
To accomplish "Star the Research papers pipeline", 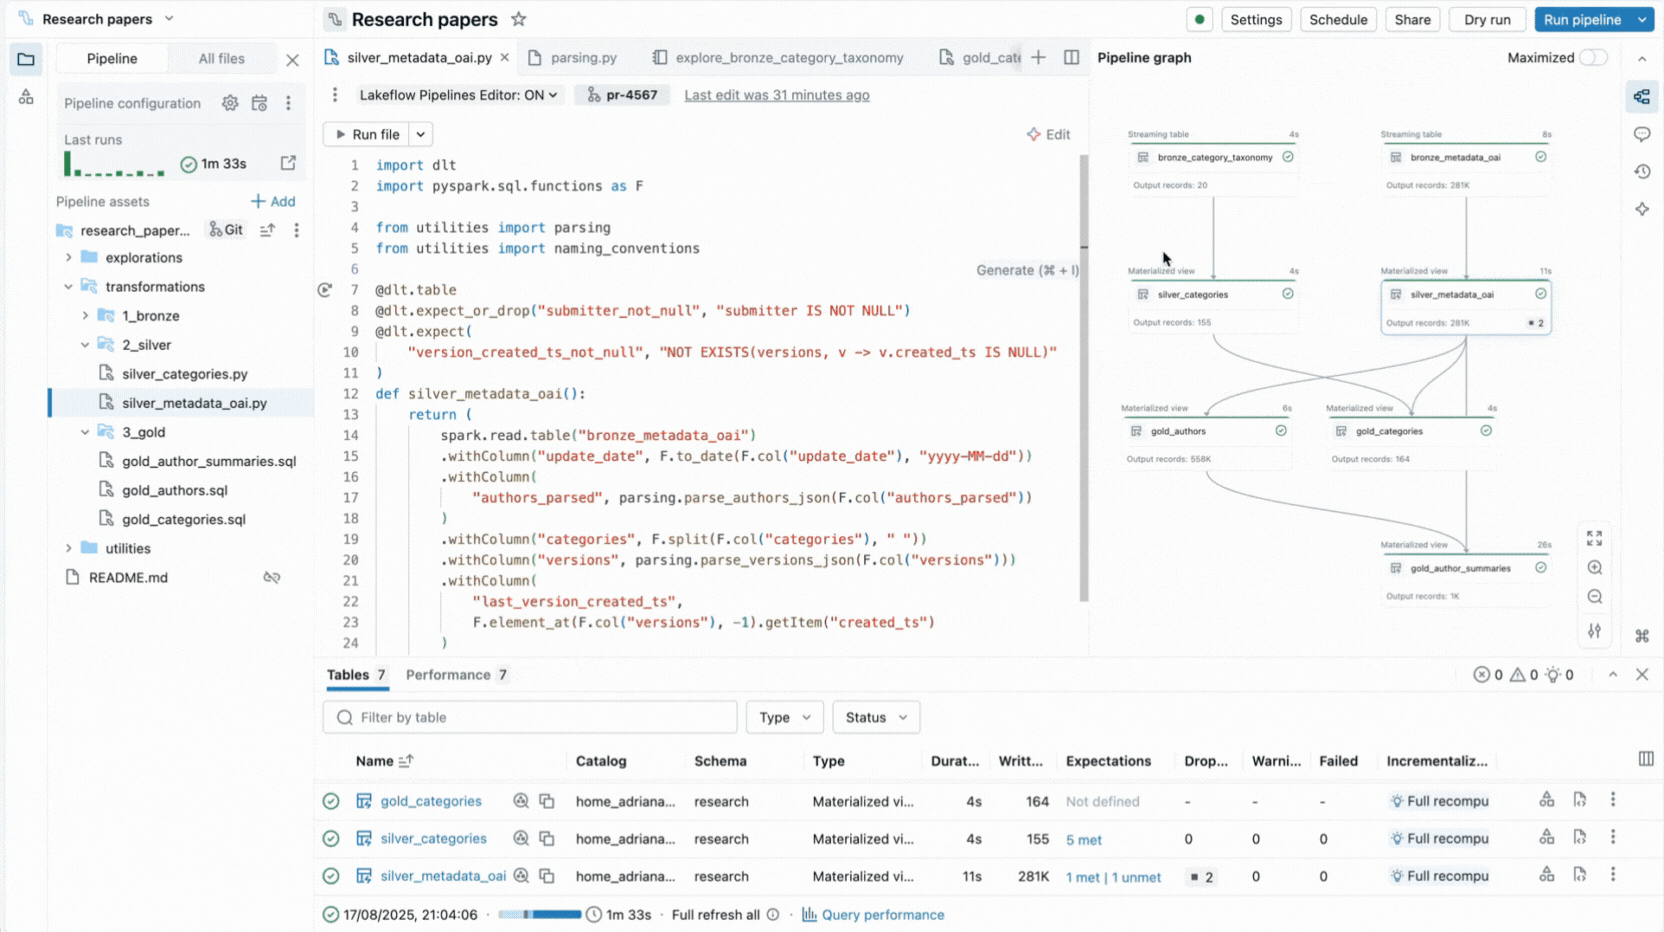I will (518, 19).
